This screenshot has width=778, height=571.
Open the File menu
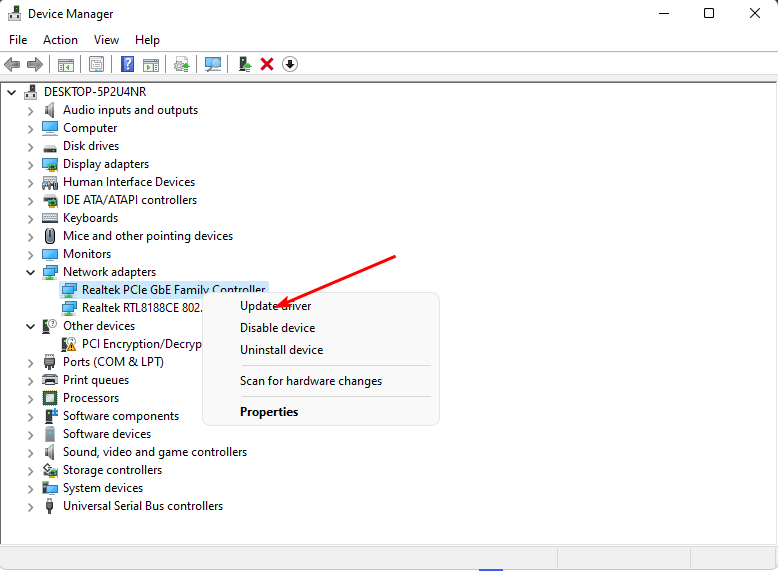click(x=18, y=40)
